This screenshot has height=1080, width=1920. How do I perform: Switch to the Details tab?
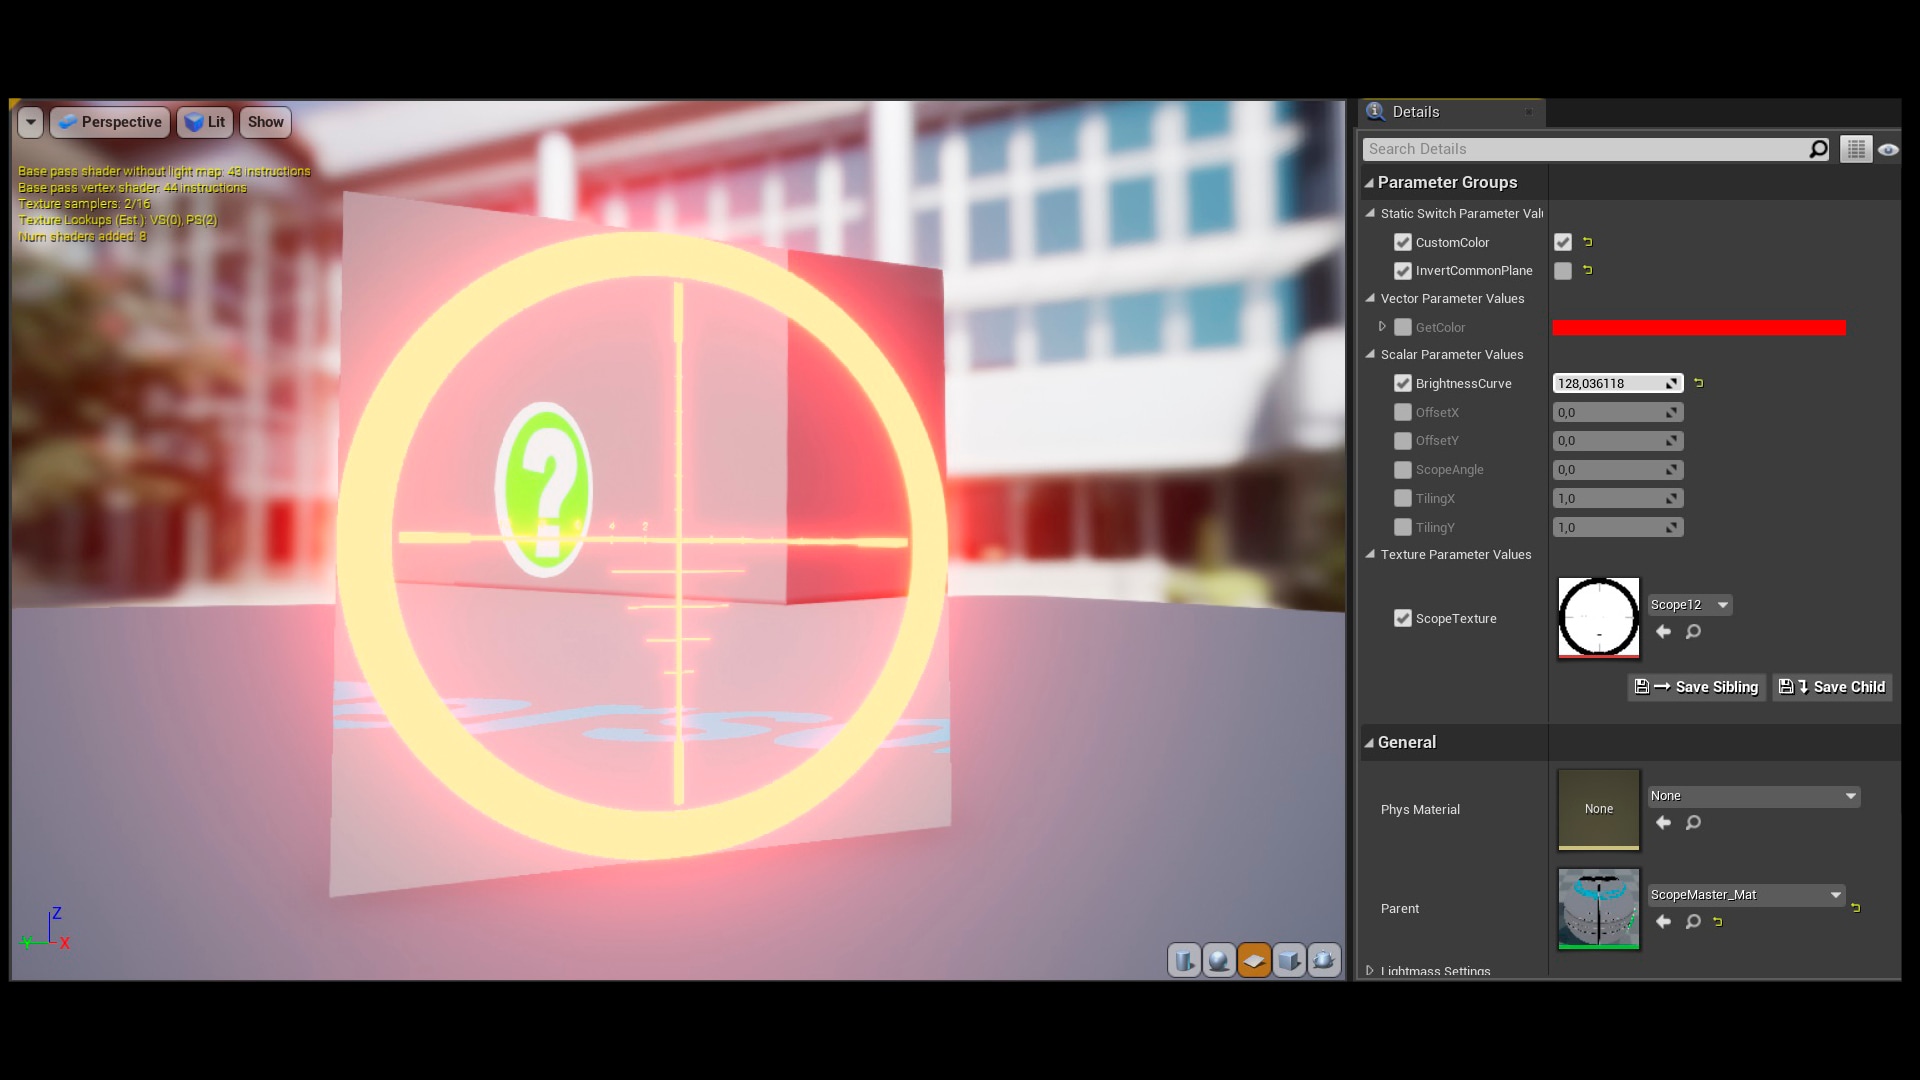click(x=1416, y=112)
